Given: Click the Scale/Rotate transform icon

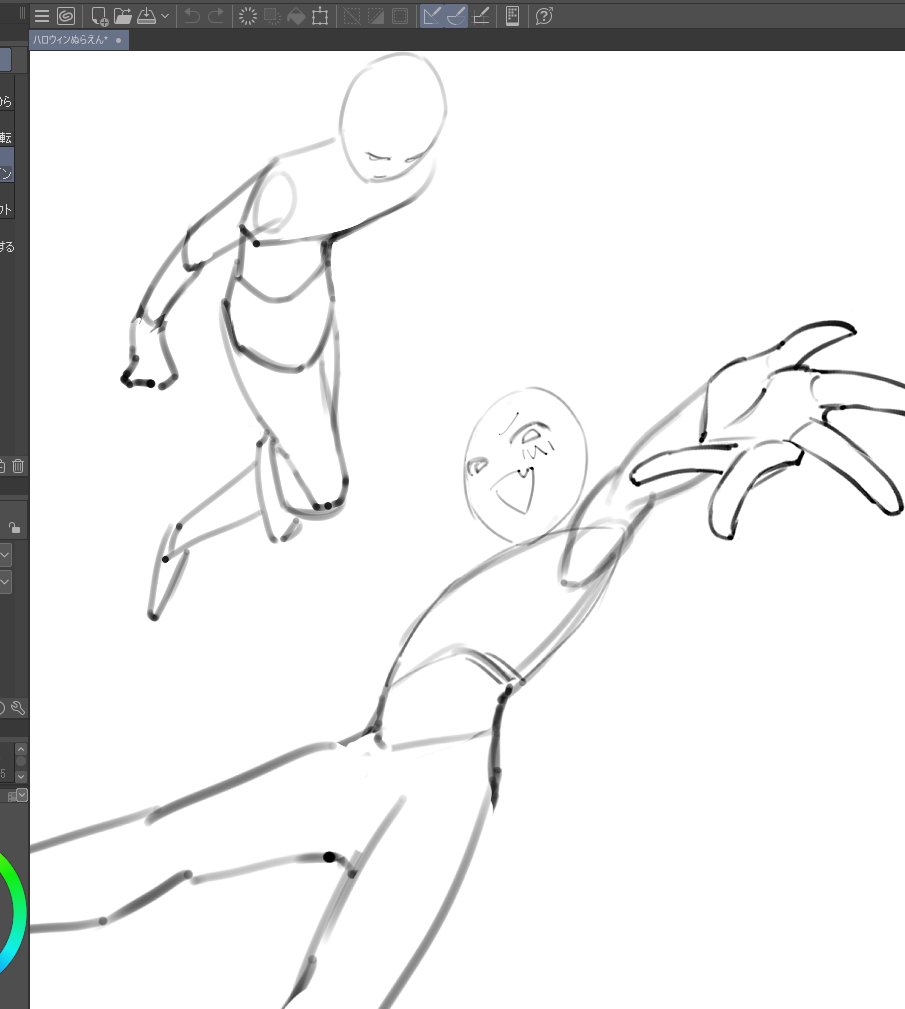Looking at the screenshot, I should pos(320,16).
